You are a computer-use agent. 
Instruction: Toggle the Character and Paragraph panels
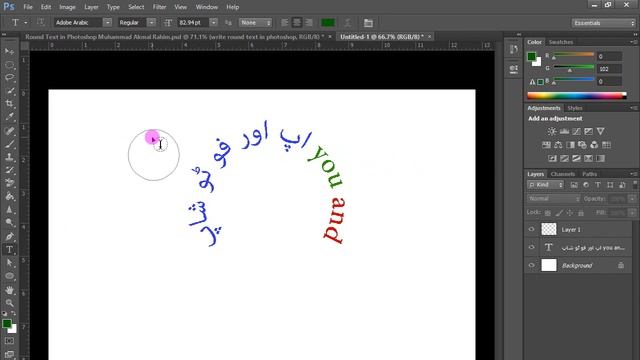[368, 23]
